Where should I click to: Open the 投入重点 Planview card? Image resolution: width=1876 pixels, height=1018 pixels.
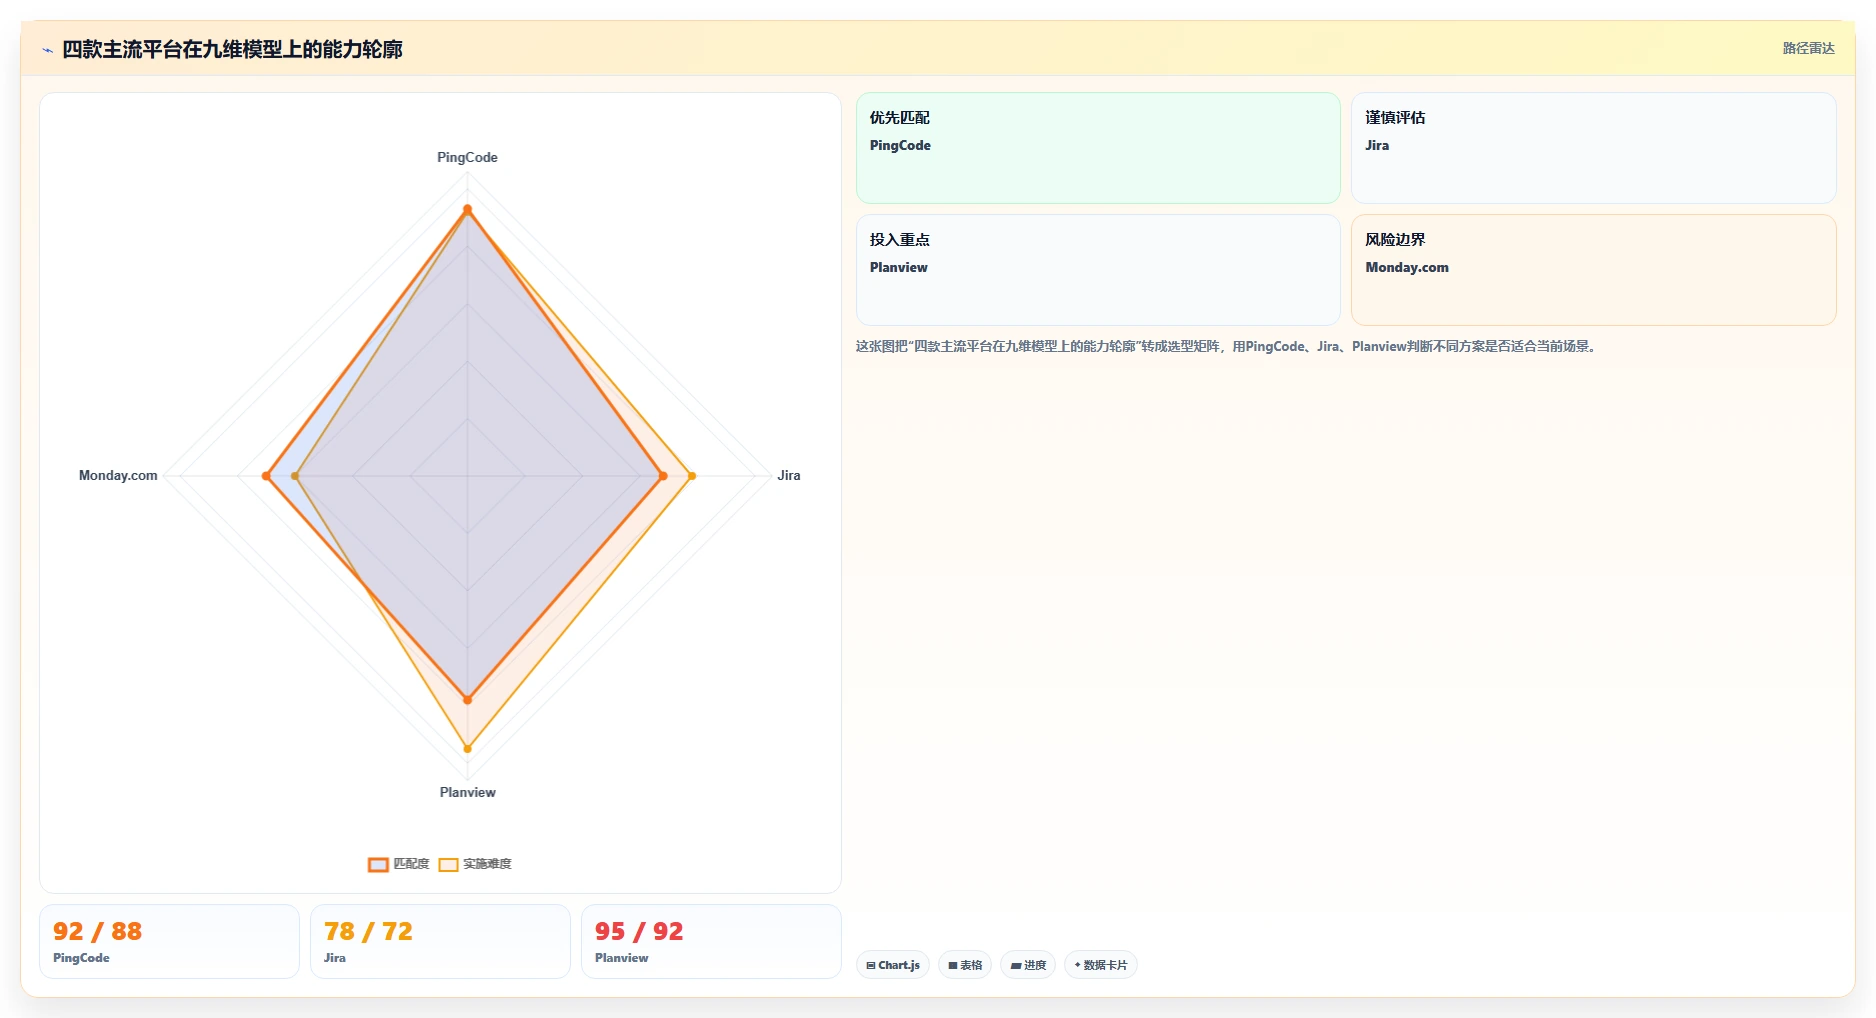1098,270
